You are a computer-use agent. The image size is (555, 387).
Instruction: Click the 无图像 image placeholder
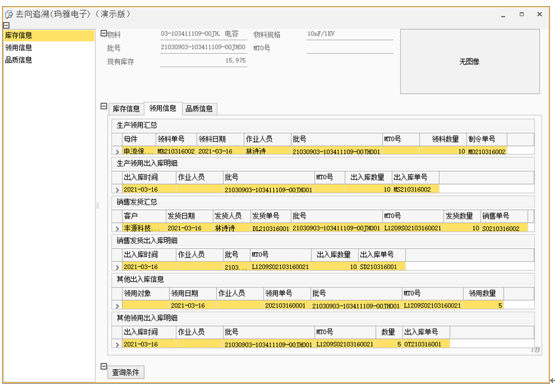pyautogui.click(x=470, y=62)
